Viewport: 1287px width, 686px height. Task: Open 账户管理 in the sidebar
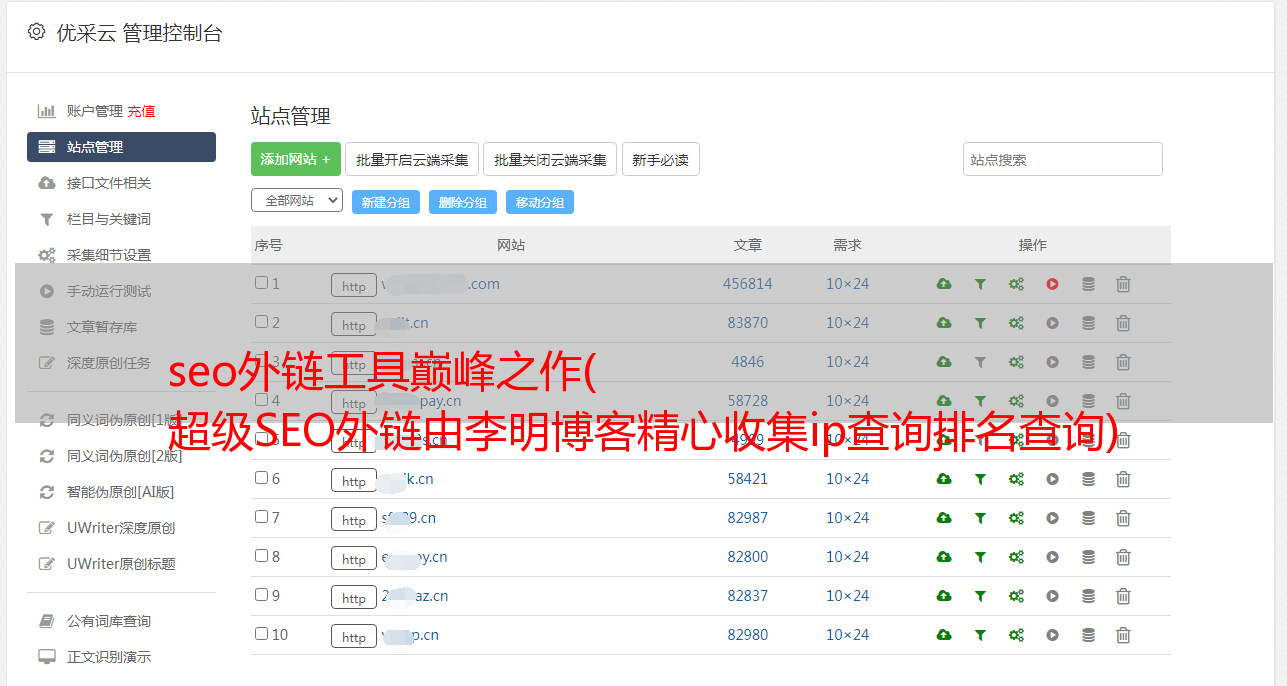pos(94,111)
